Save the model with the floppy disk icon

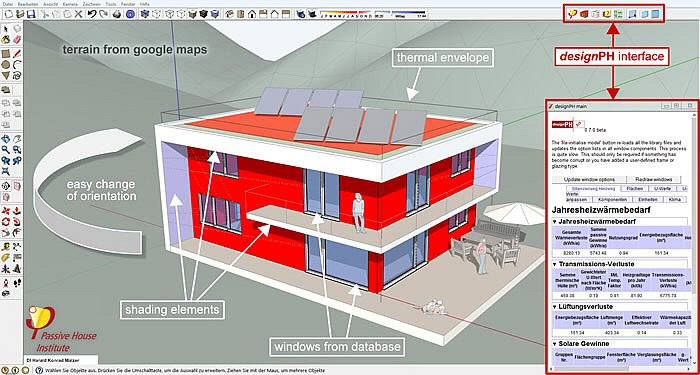[31, 14]
